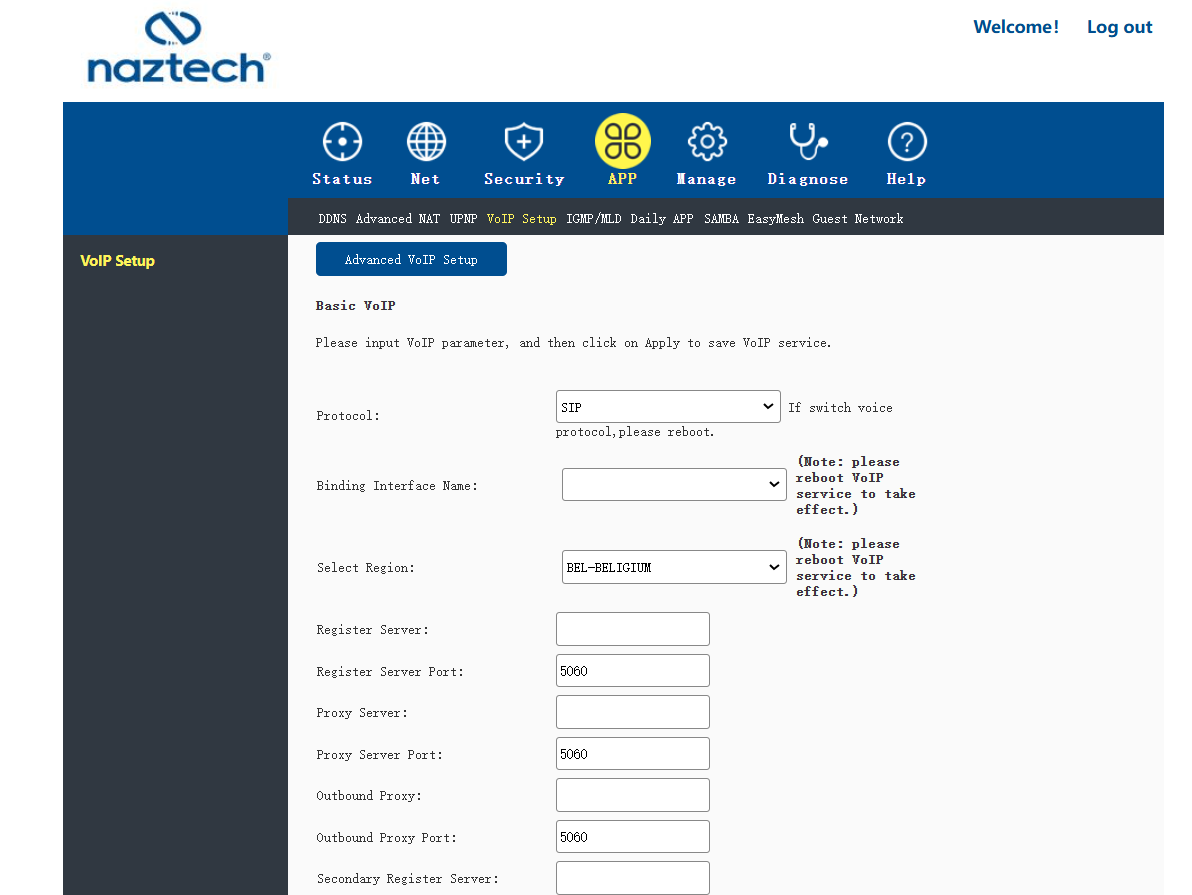The height and width of the screenshot is (895, 1192).
Task: Focus the Outbound Proxy input field
Action: click(632, 795)
